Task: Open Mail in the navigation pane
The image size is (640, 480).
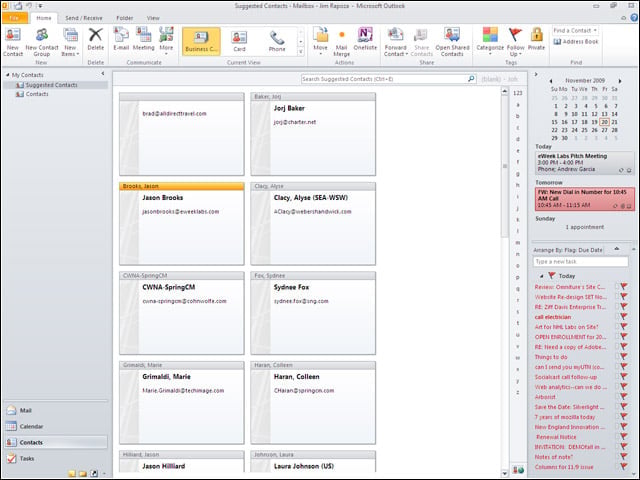Action: point(56,410)
